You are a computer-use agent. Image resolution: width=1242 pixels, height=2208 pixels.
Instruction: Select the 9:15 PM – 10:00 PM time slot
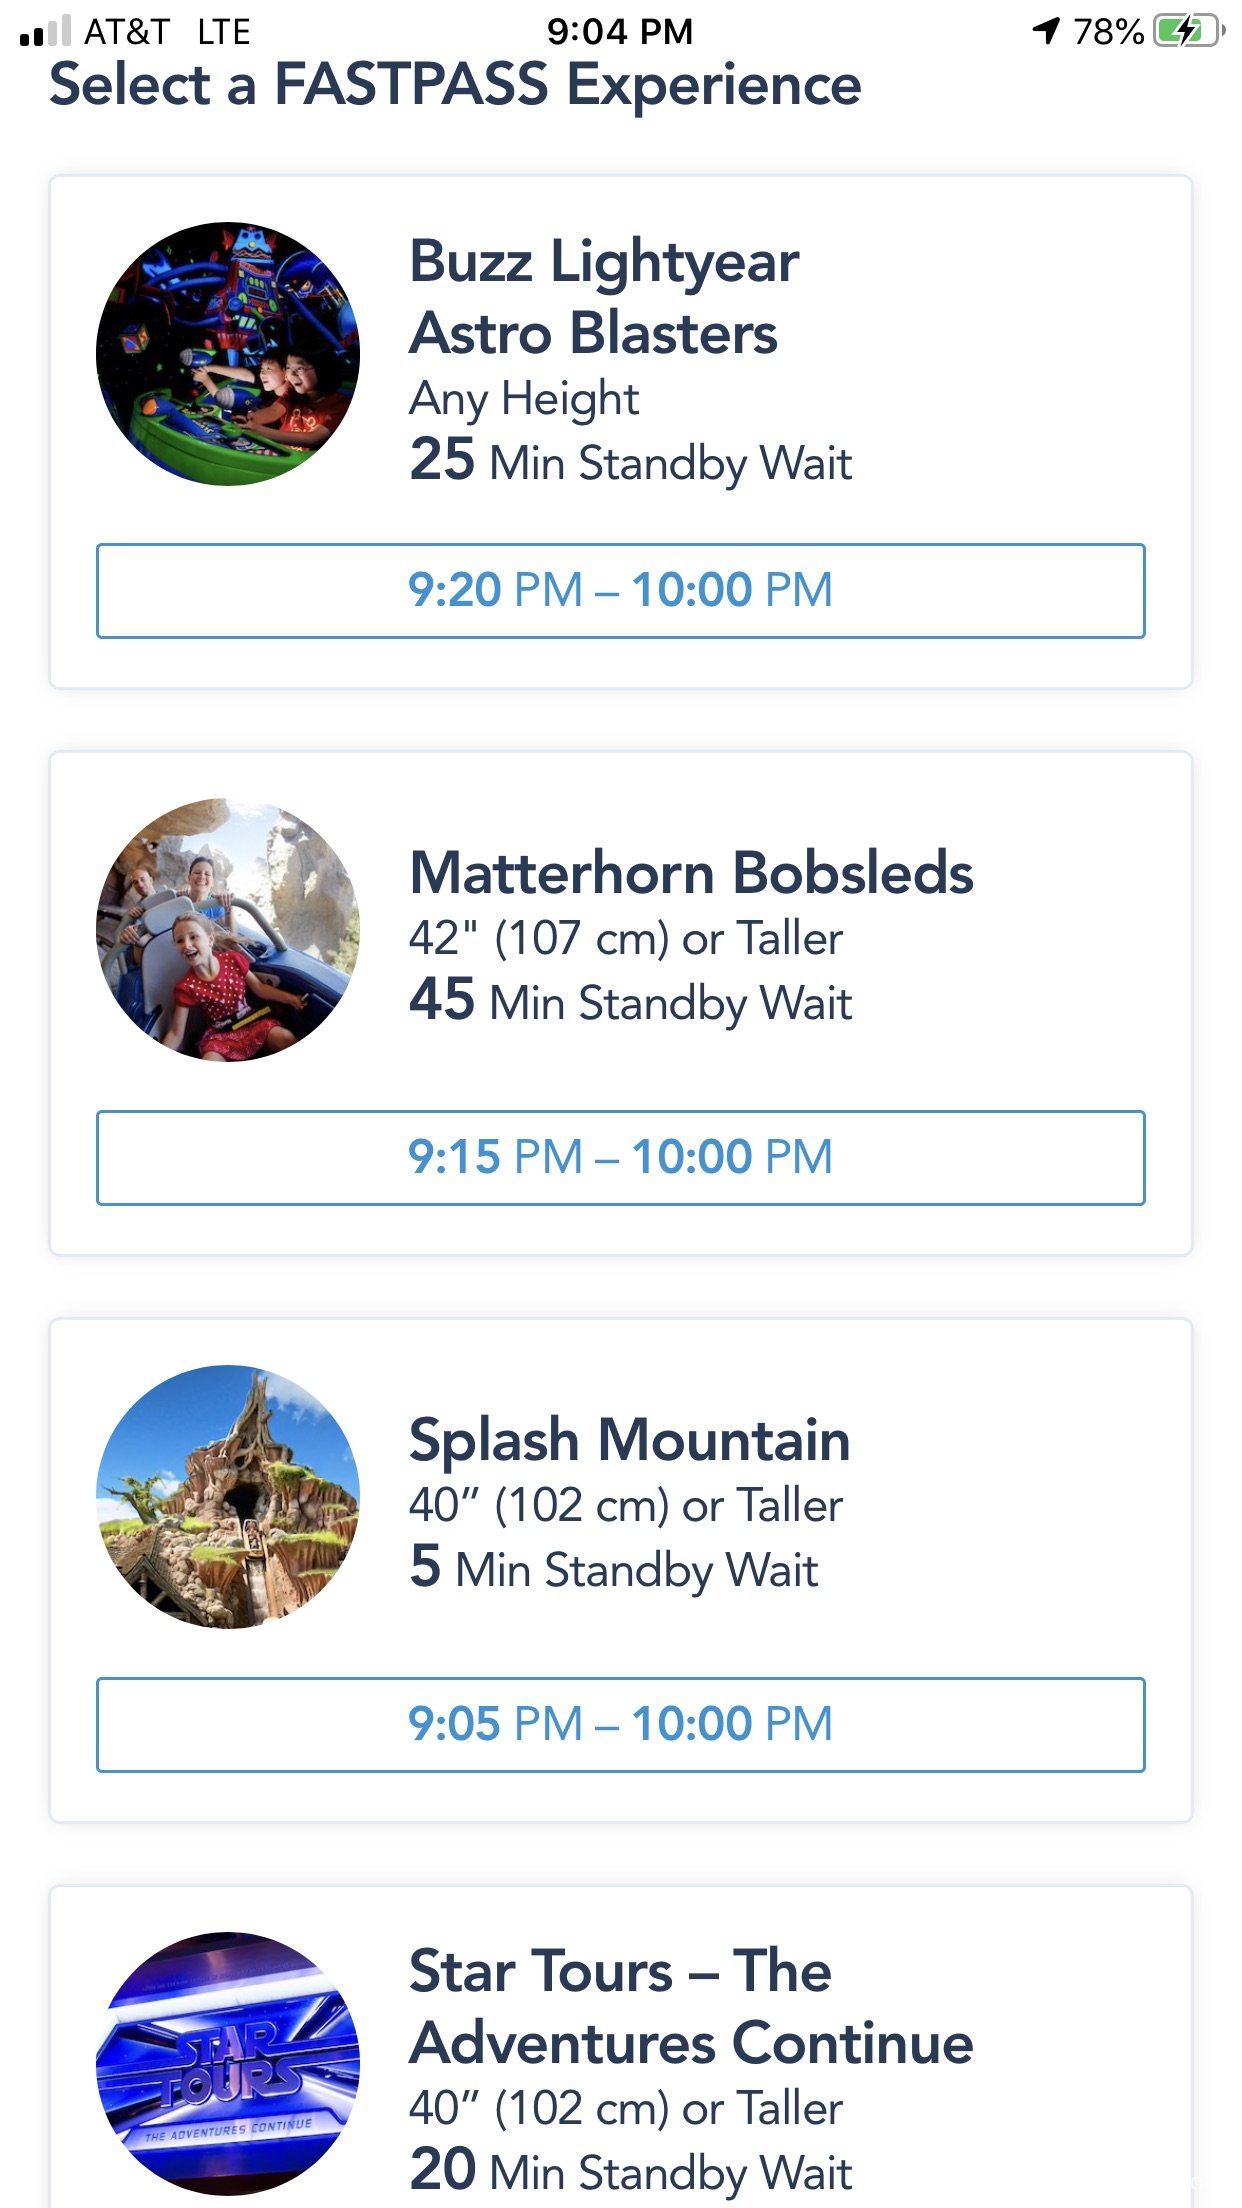(621, 1158)
